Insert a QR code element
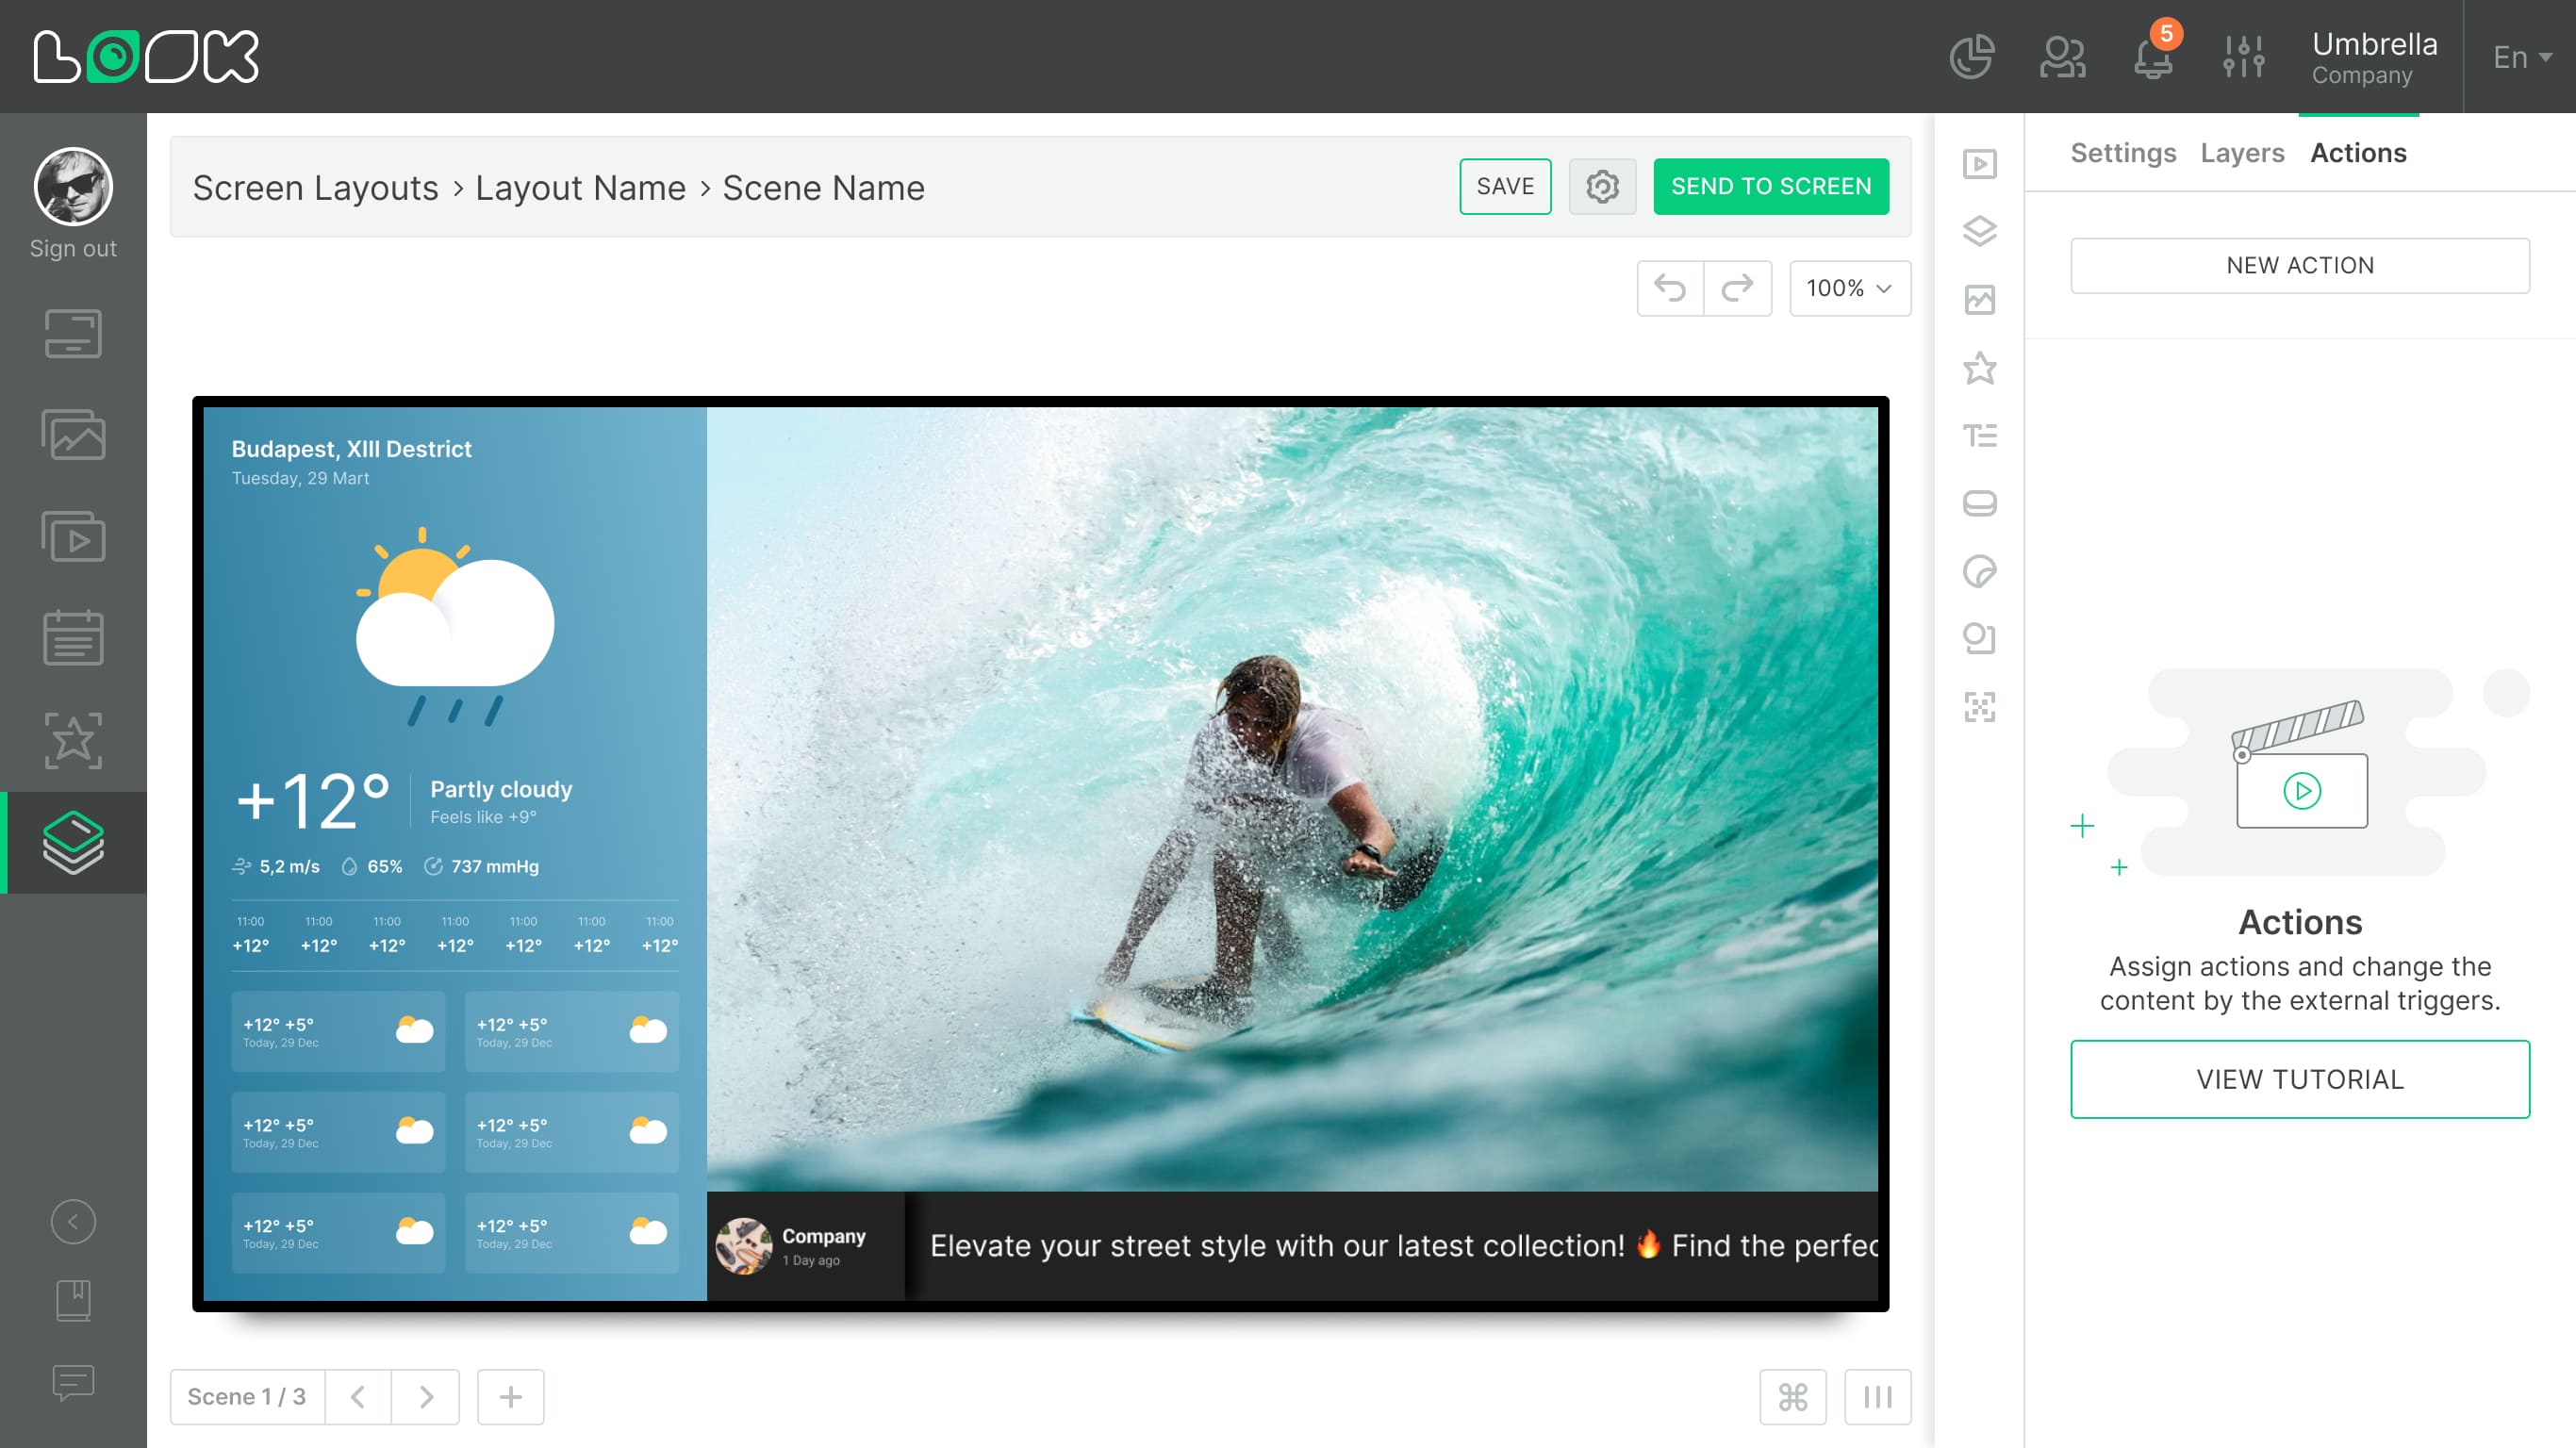The height and width of the screenshot is (1448, 2576). (1980, 708)
